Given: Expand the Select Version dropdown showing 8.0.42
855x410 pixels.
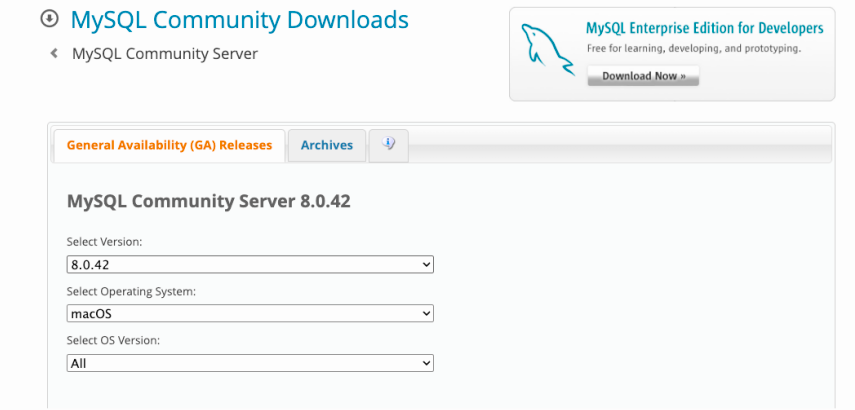Looking at the screenshot, I should click(x=250, y=264).
